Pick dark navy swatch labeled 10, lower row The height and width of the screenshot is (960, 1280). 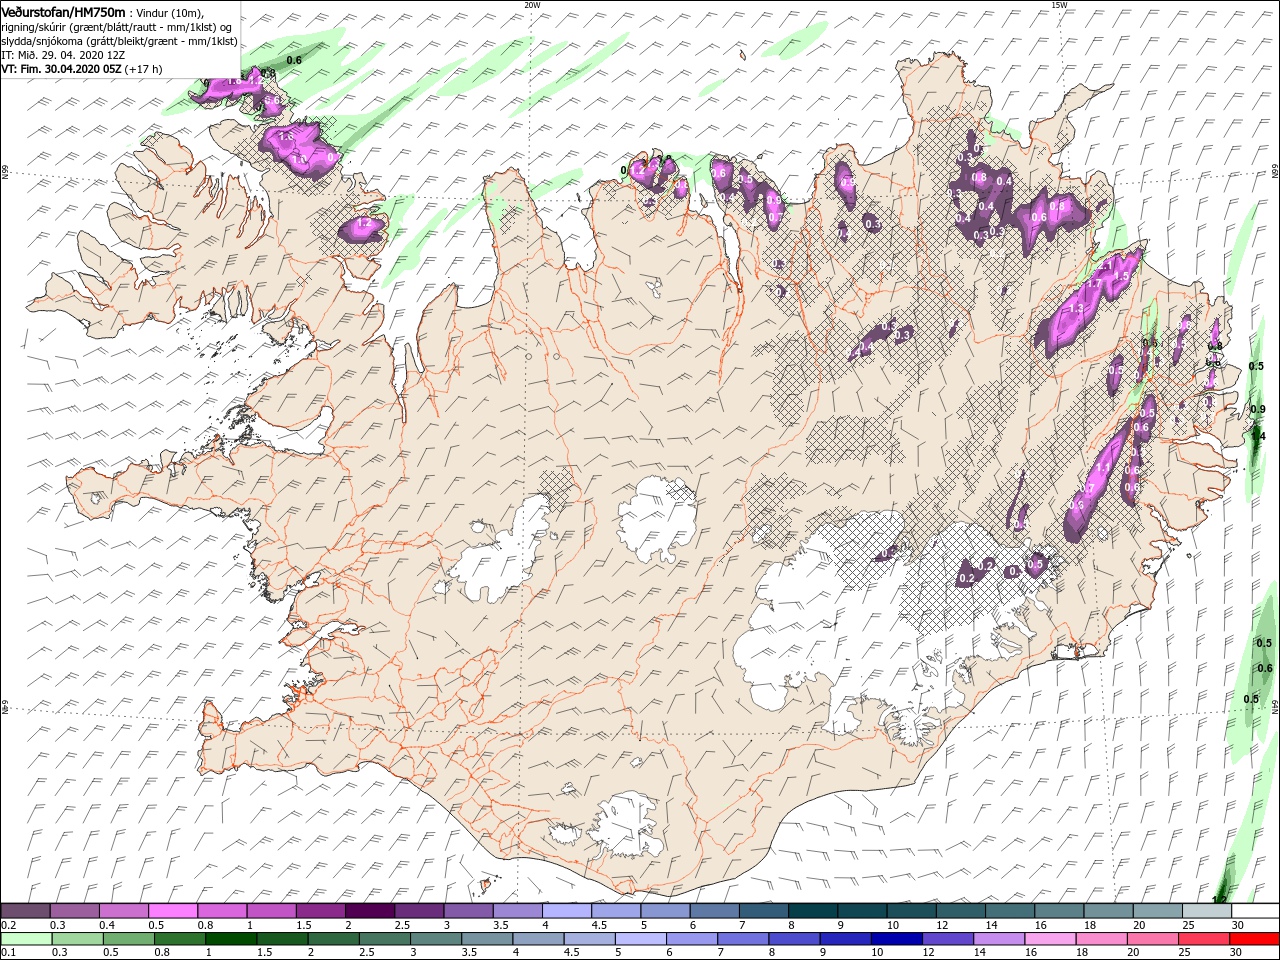[895, 939]
